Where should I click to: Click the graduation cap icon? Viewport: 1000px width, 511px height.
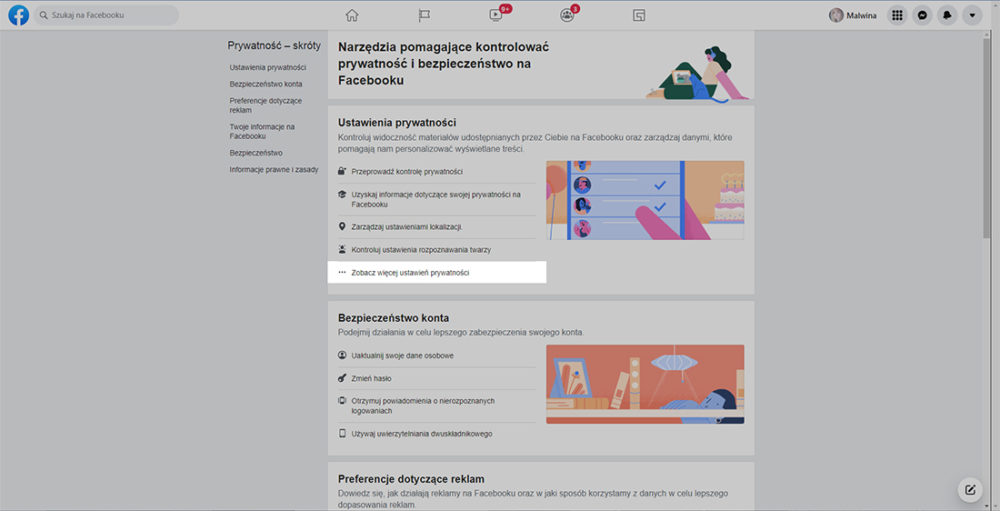coord(342,195)
